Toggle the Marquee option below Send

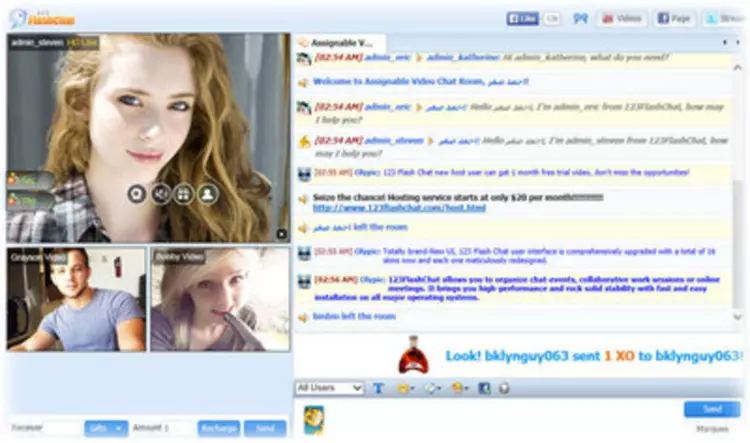coord(712,429)
